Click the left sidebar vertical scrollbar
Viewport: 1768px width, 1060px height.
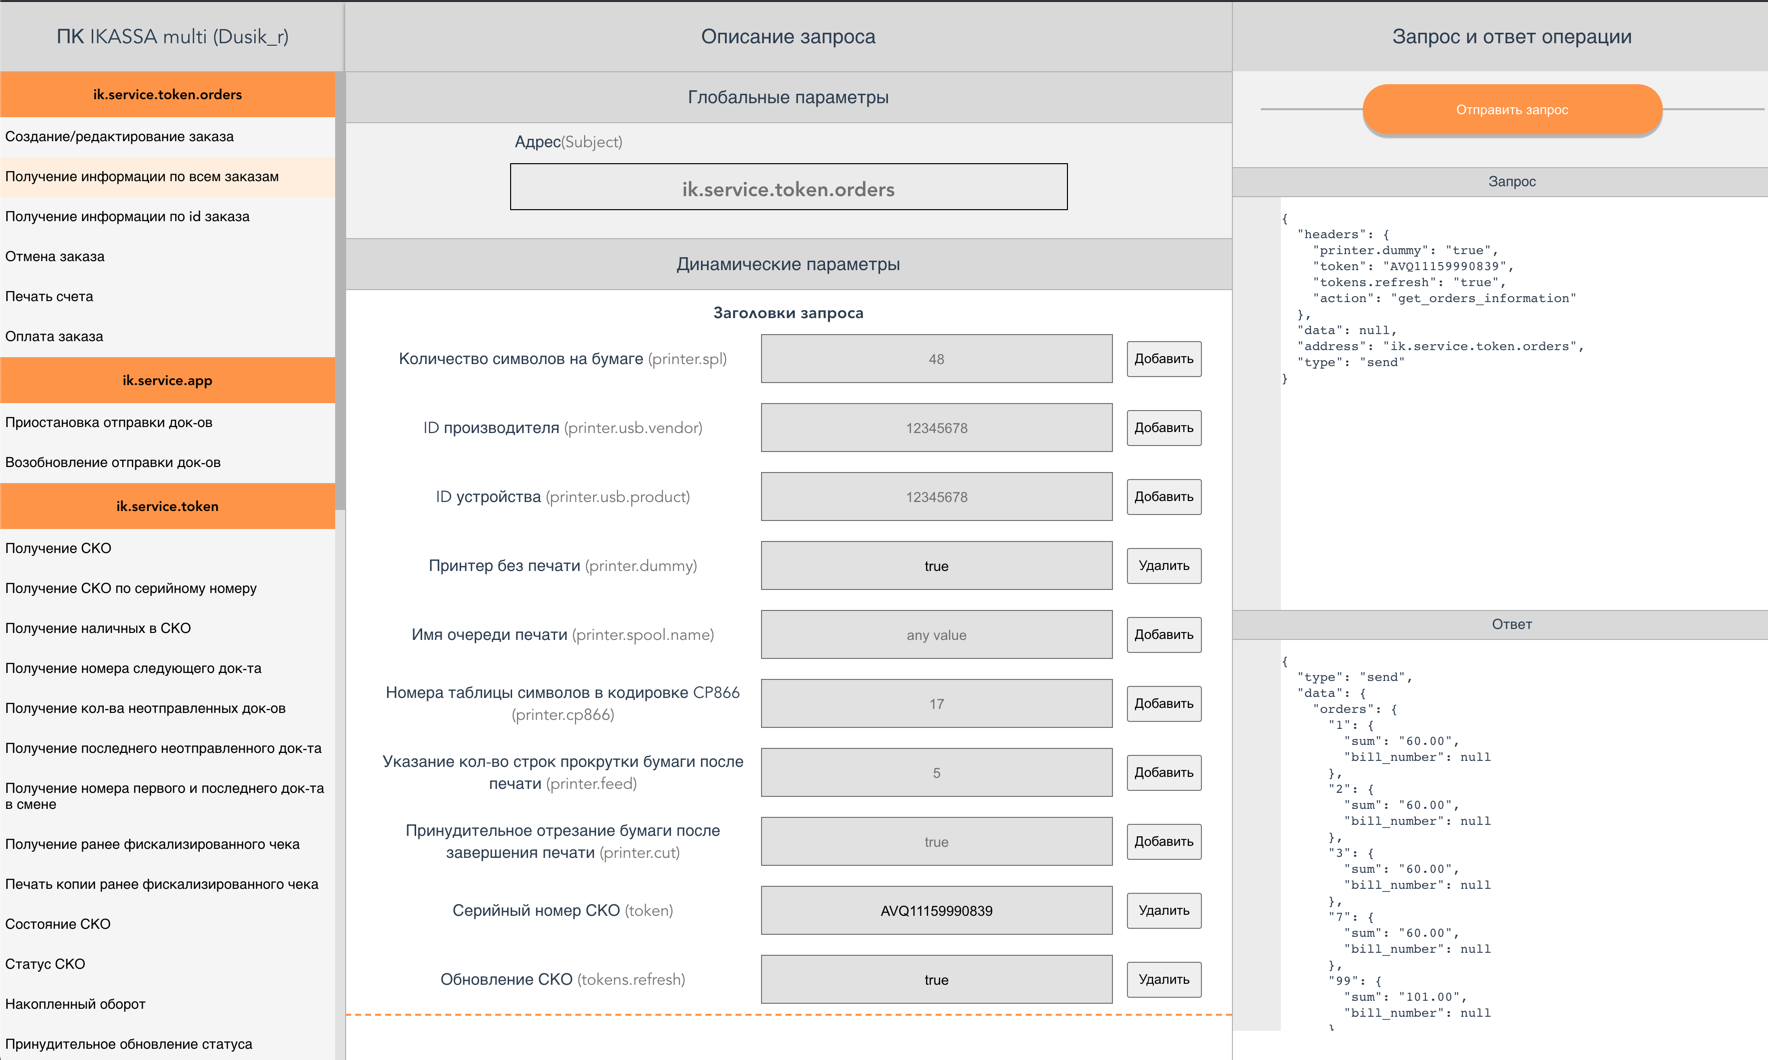click(340, 300)
